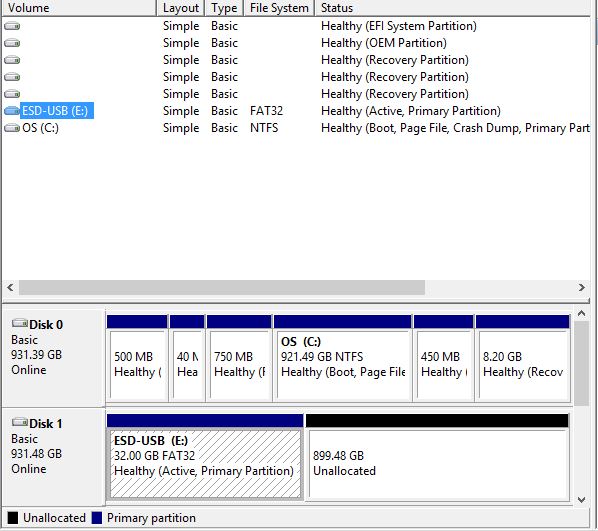Sort by the Volume column header
Image resolution: width=598 pixels, height=531 pixels.
(x=79, y=8)
